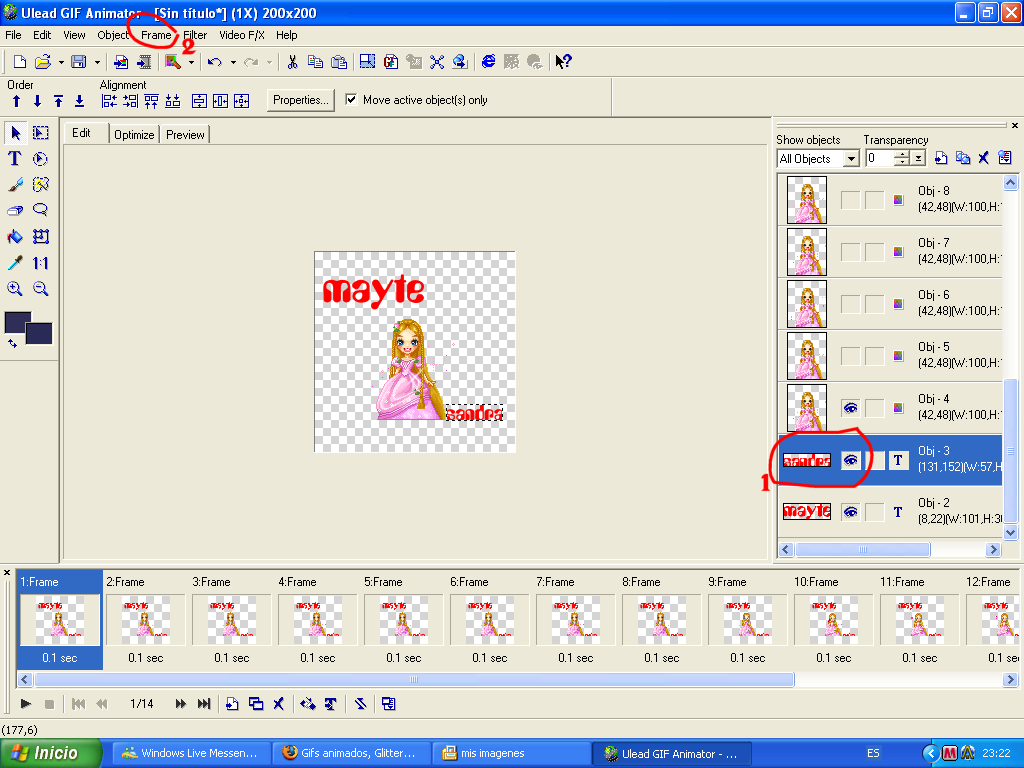This screenshot has width=1024, height=768.
Task: Open the Show objects dropdown
Action: [851, 159]
